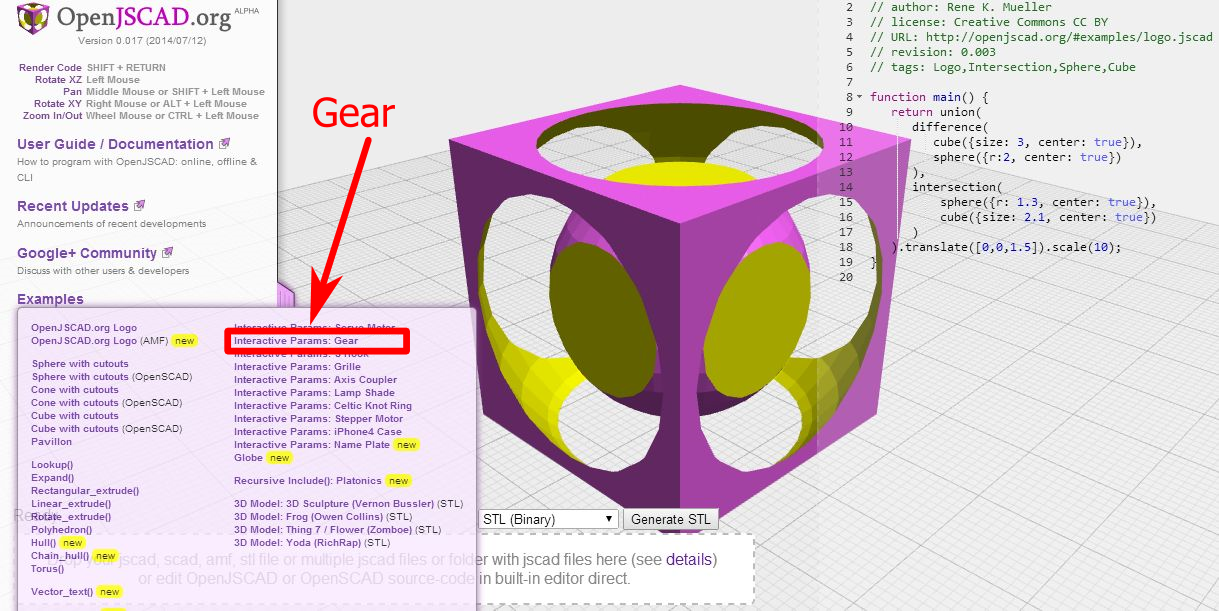Open the Cube with cutouts example
1219x611 pixels.
click(x=75, y=416)
